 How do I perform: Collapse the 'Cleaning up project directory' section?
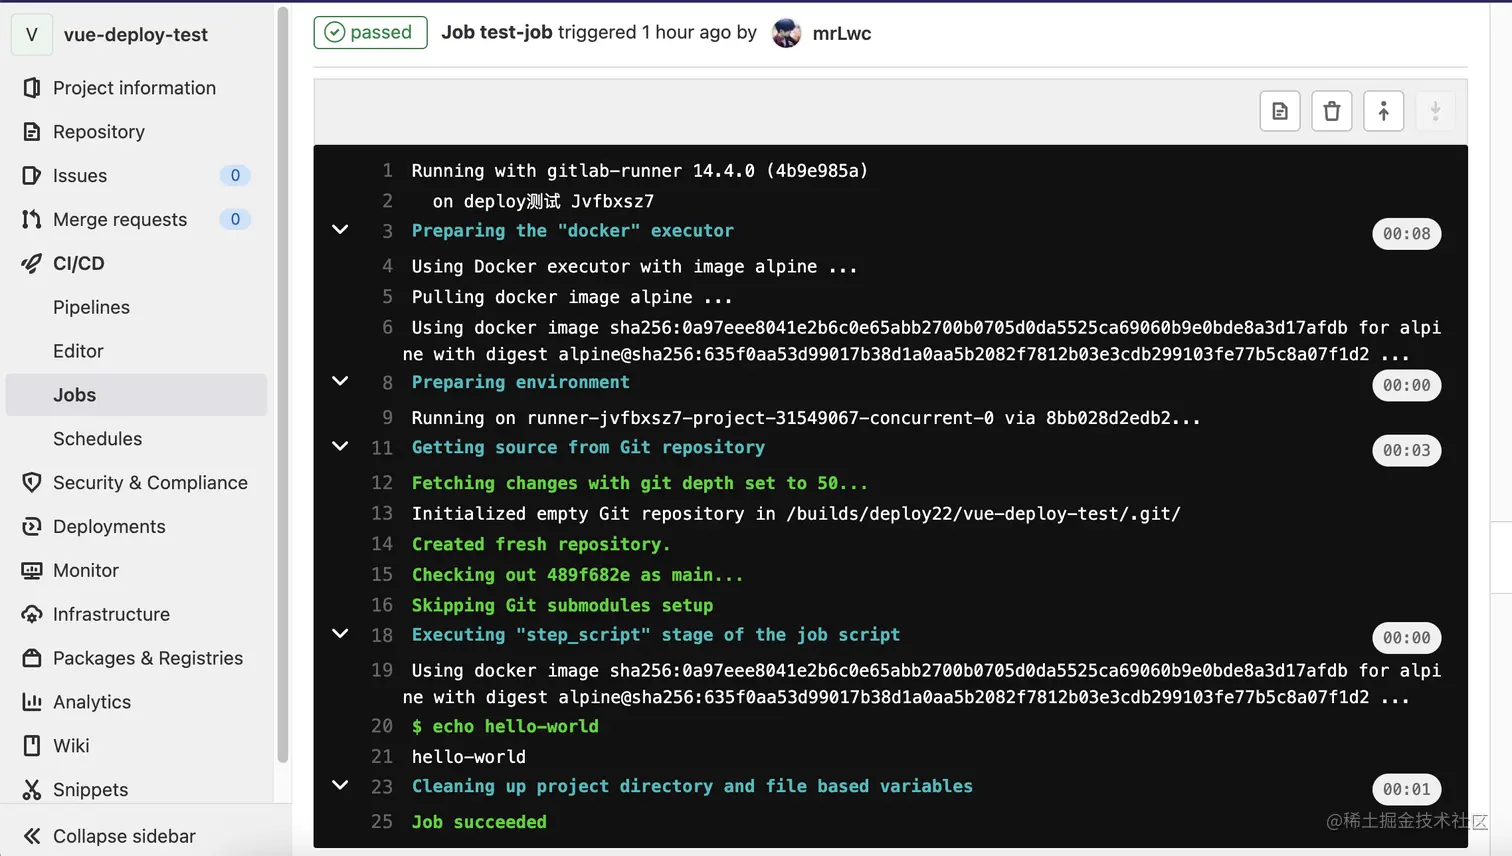[339, 786]
